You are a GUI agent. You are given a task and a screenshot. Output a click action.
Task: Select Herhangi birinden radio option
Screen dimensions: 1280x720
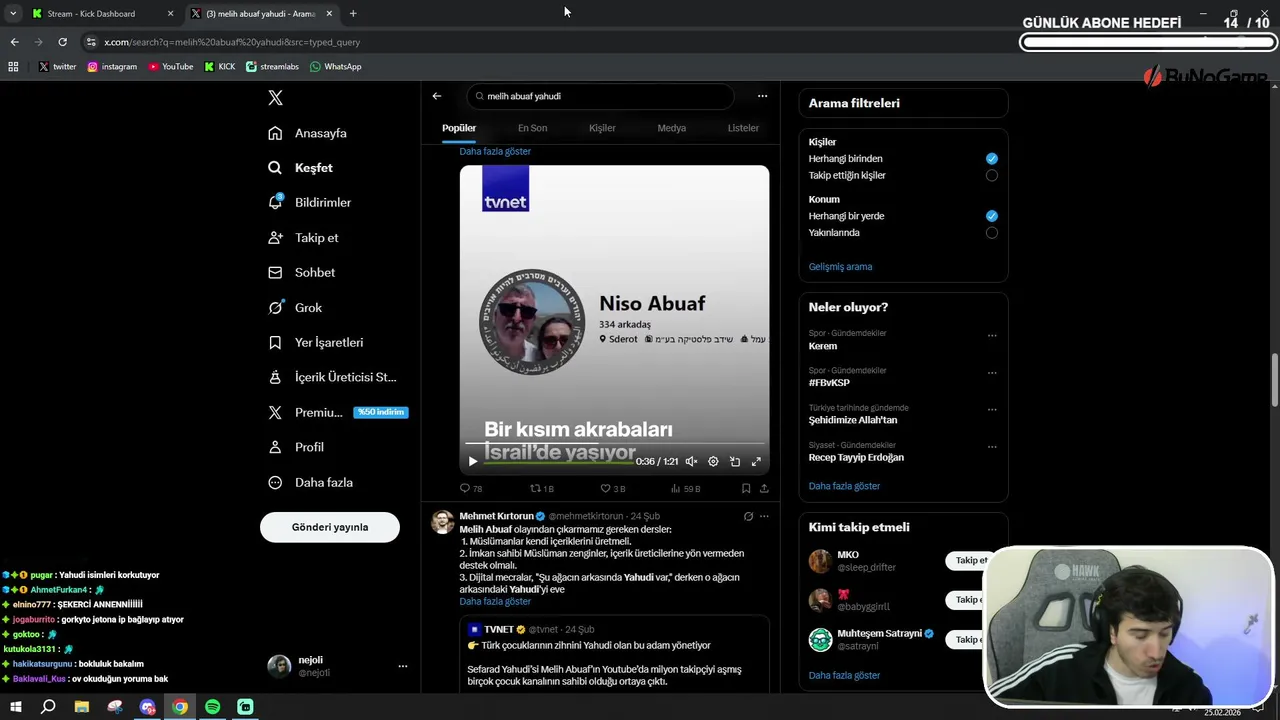pos(991,158)
